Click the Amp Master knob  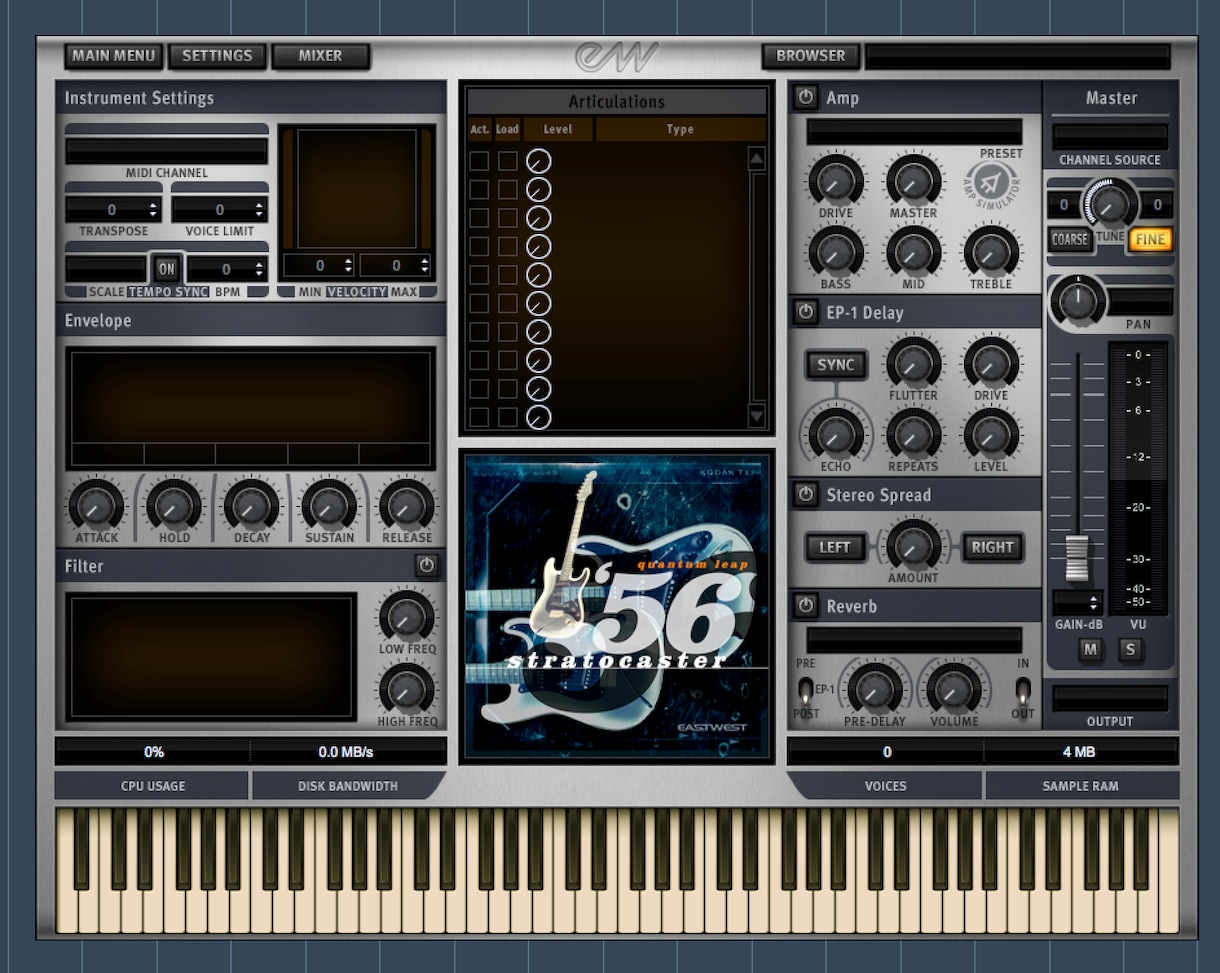pyautogui.click(x=913, y=181)
